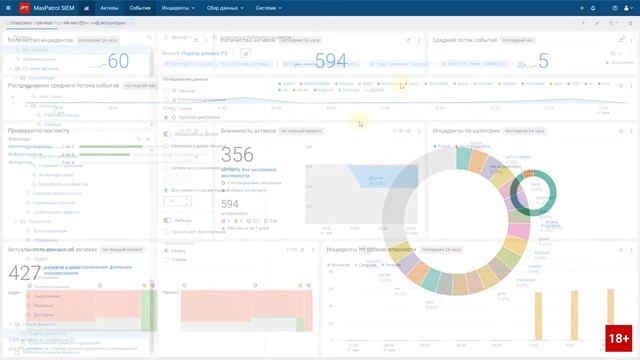Click the first green checklist progress bar
This screenshot has width=640, height=360.
pos(111,146)
